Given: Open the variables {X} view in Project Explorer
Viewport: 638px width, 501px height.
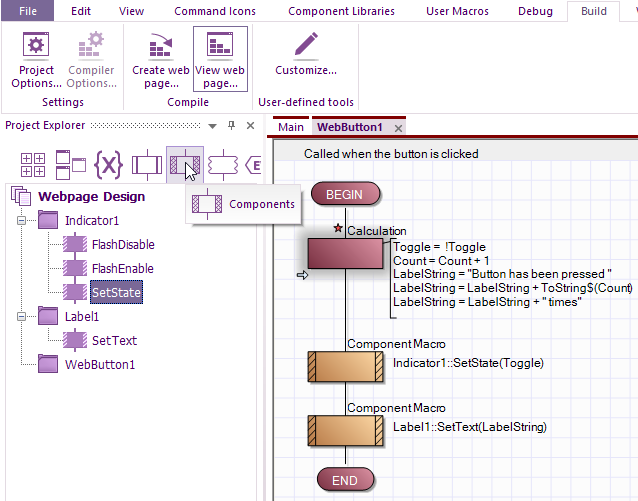Looking at the screenshot, I should click(109, 165).
